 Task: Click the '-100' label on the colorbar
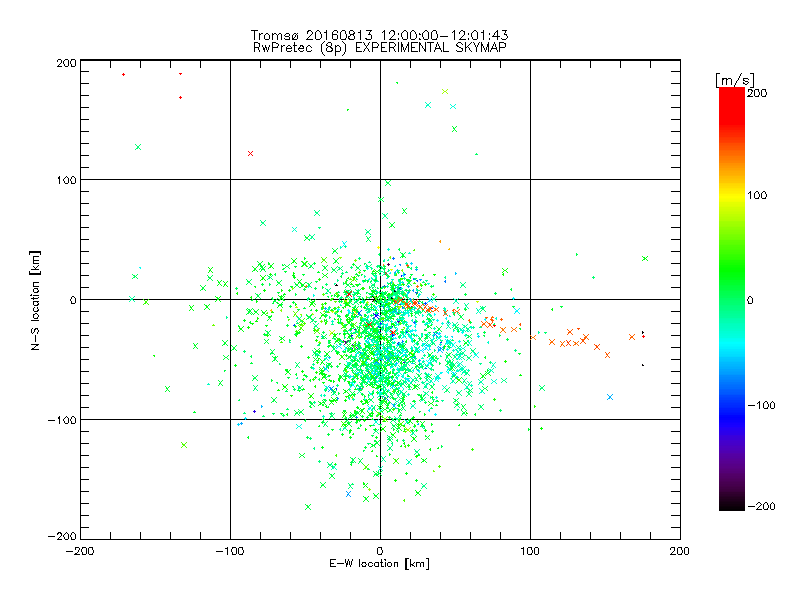click(x=761, y=405)
